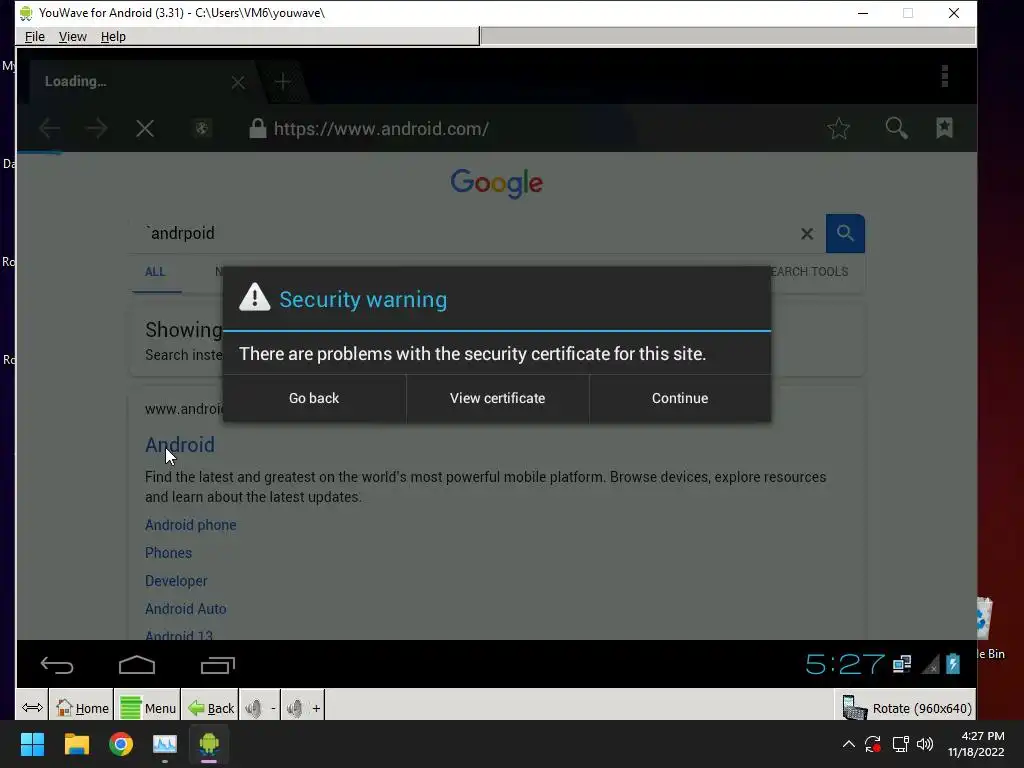Bookmark page with star icon

pos(839,128)
